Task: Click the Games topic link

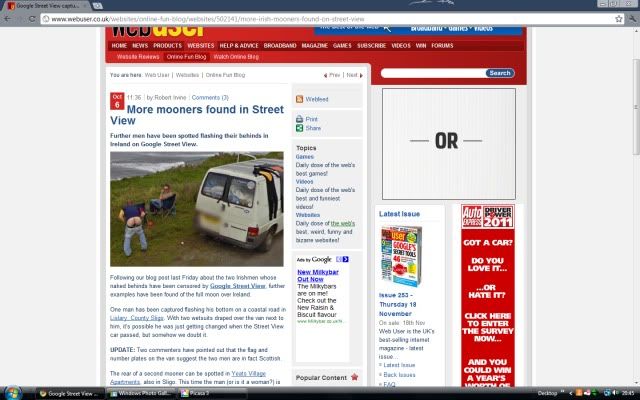Action: point(304,157)
